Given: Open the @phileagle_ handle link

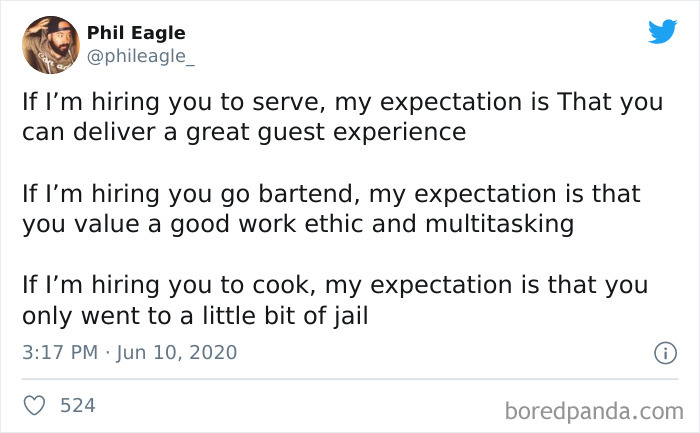Looking at the screenshot, I should 141,56.
